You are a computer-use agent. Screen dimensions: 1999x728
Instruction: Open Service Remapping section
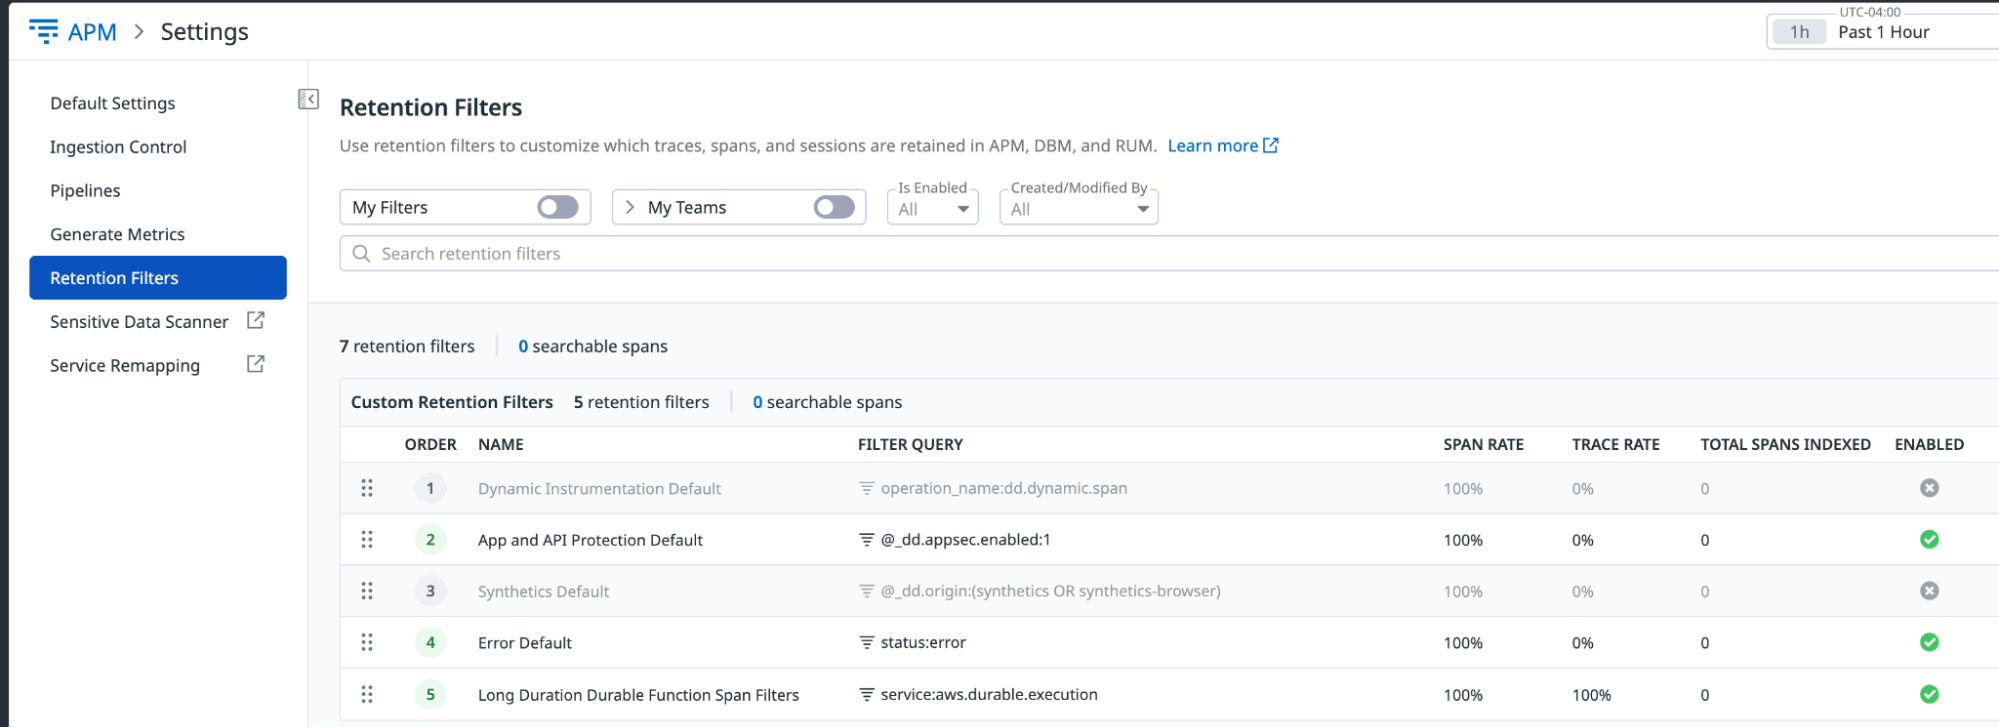125,366
